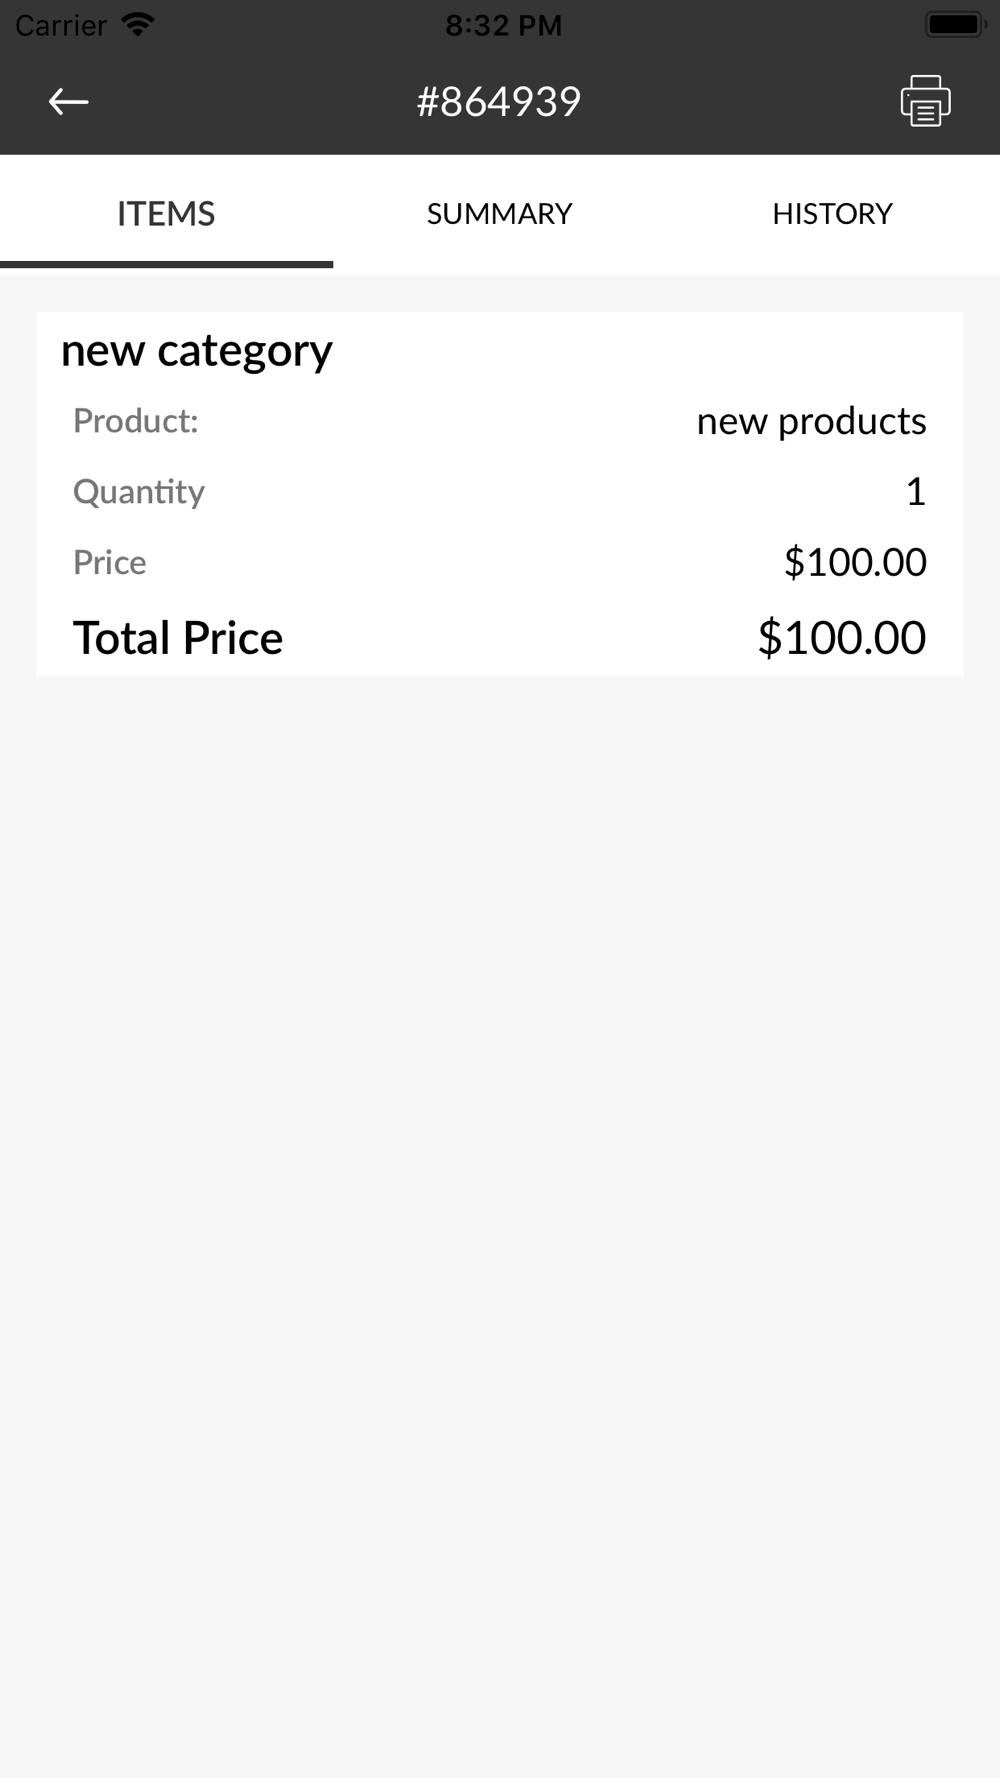Select the total price $100.00 amount
The height and width of the screenshot is (1778, 1000).
pyautogui.click(x=842, y=638)
